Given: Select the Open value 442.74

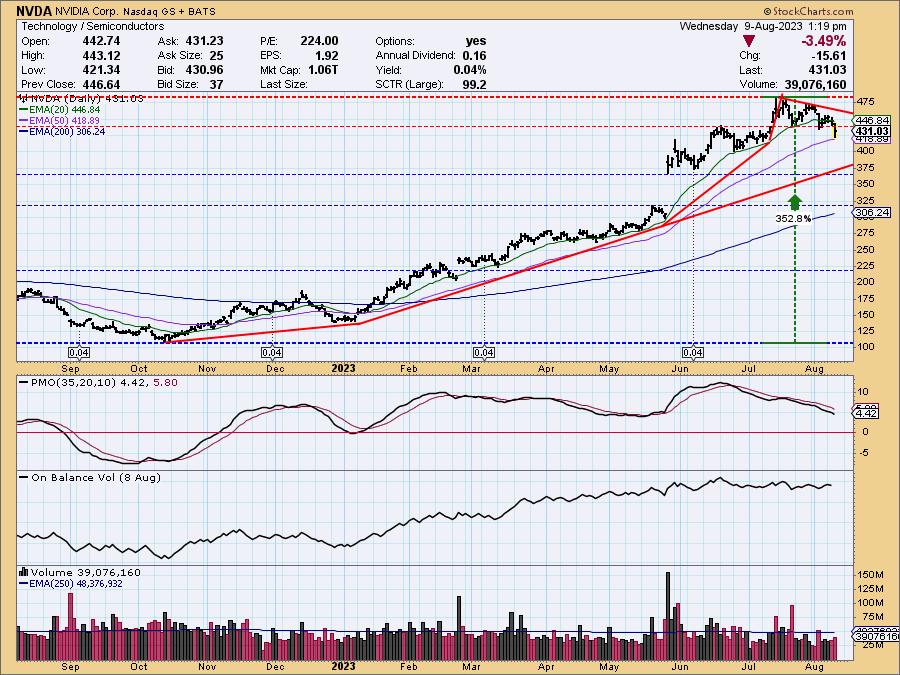Looking at the screenshot, I should [x=101, y=41].
